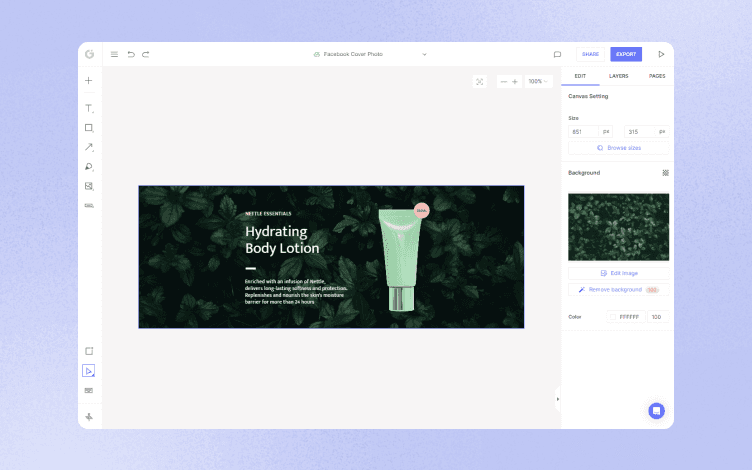Viewport: 752px width, 470px height.
Task: Open the width px unit selector
Action: click(x=606, y=131)
